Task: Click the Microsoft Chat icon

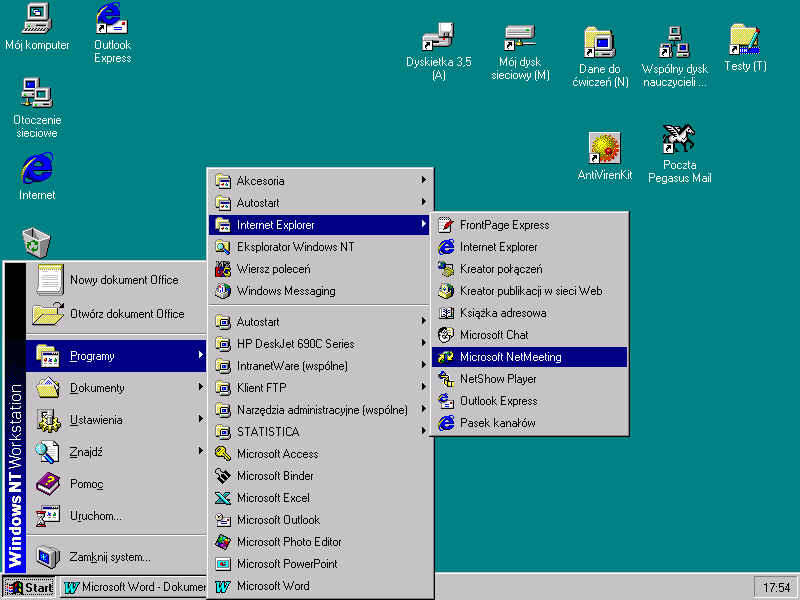Action: 446,335
